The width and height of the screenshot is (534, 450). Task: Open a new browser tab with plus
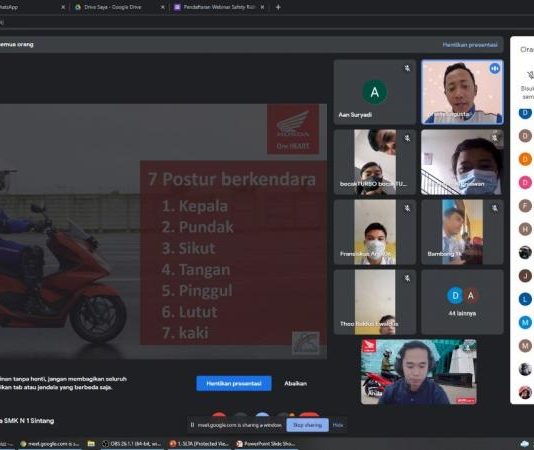point(278,7)
